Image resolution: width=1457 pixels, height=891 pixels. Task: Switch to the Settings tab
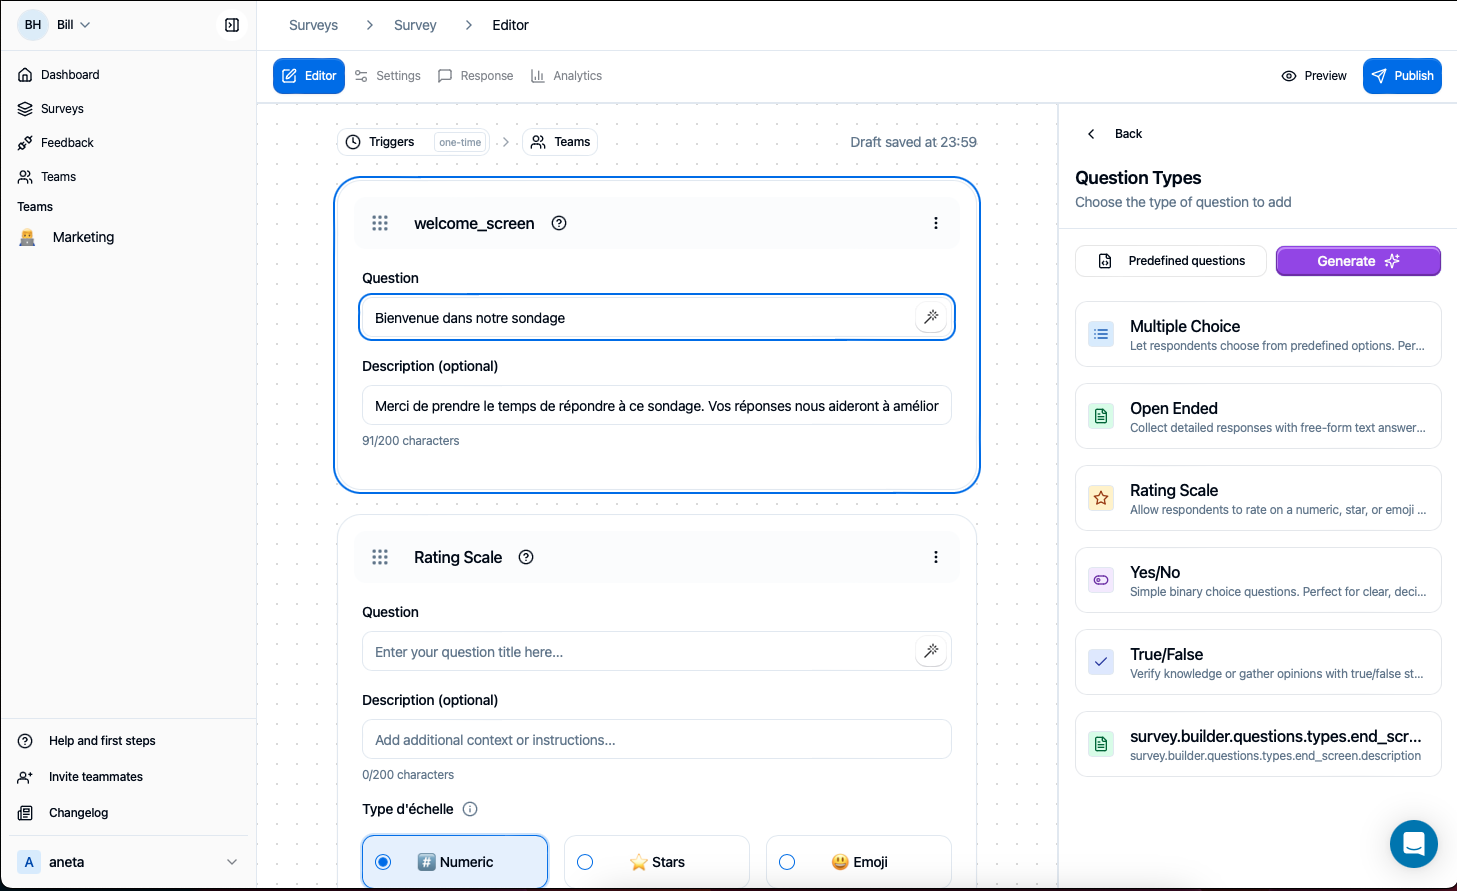[388, 75]
